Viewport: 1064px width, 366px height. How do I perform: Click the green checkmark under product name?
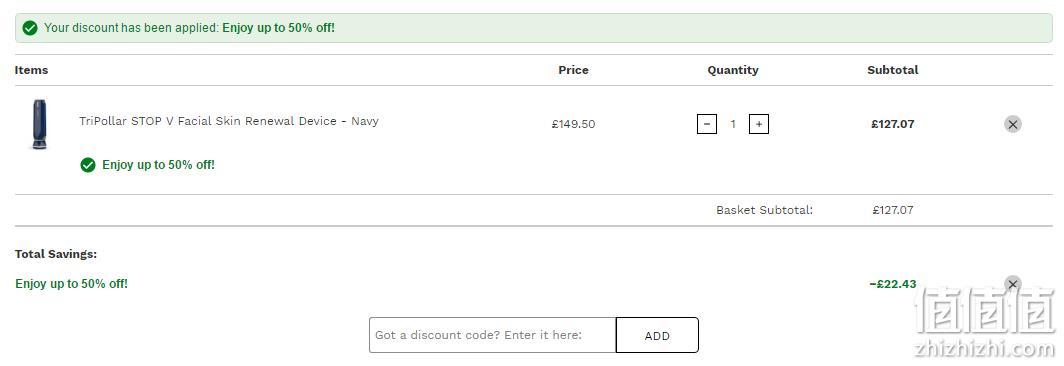pos(88,165)
